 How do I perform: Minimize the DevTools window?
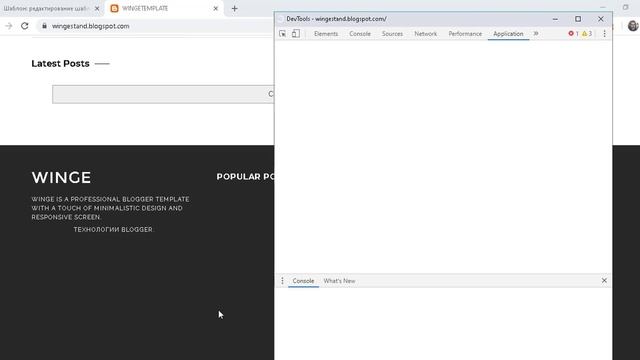555,19
